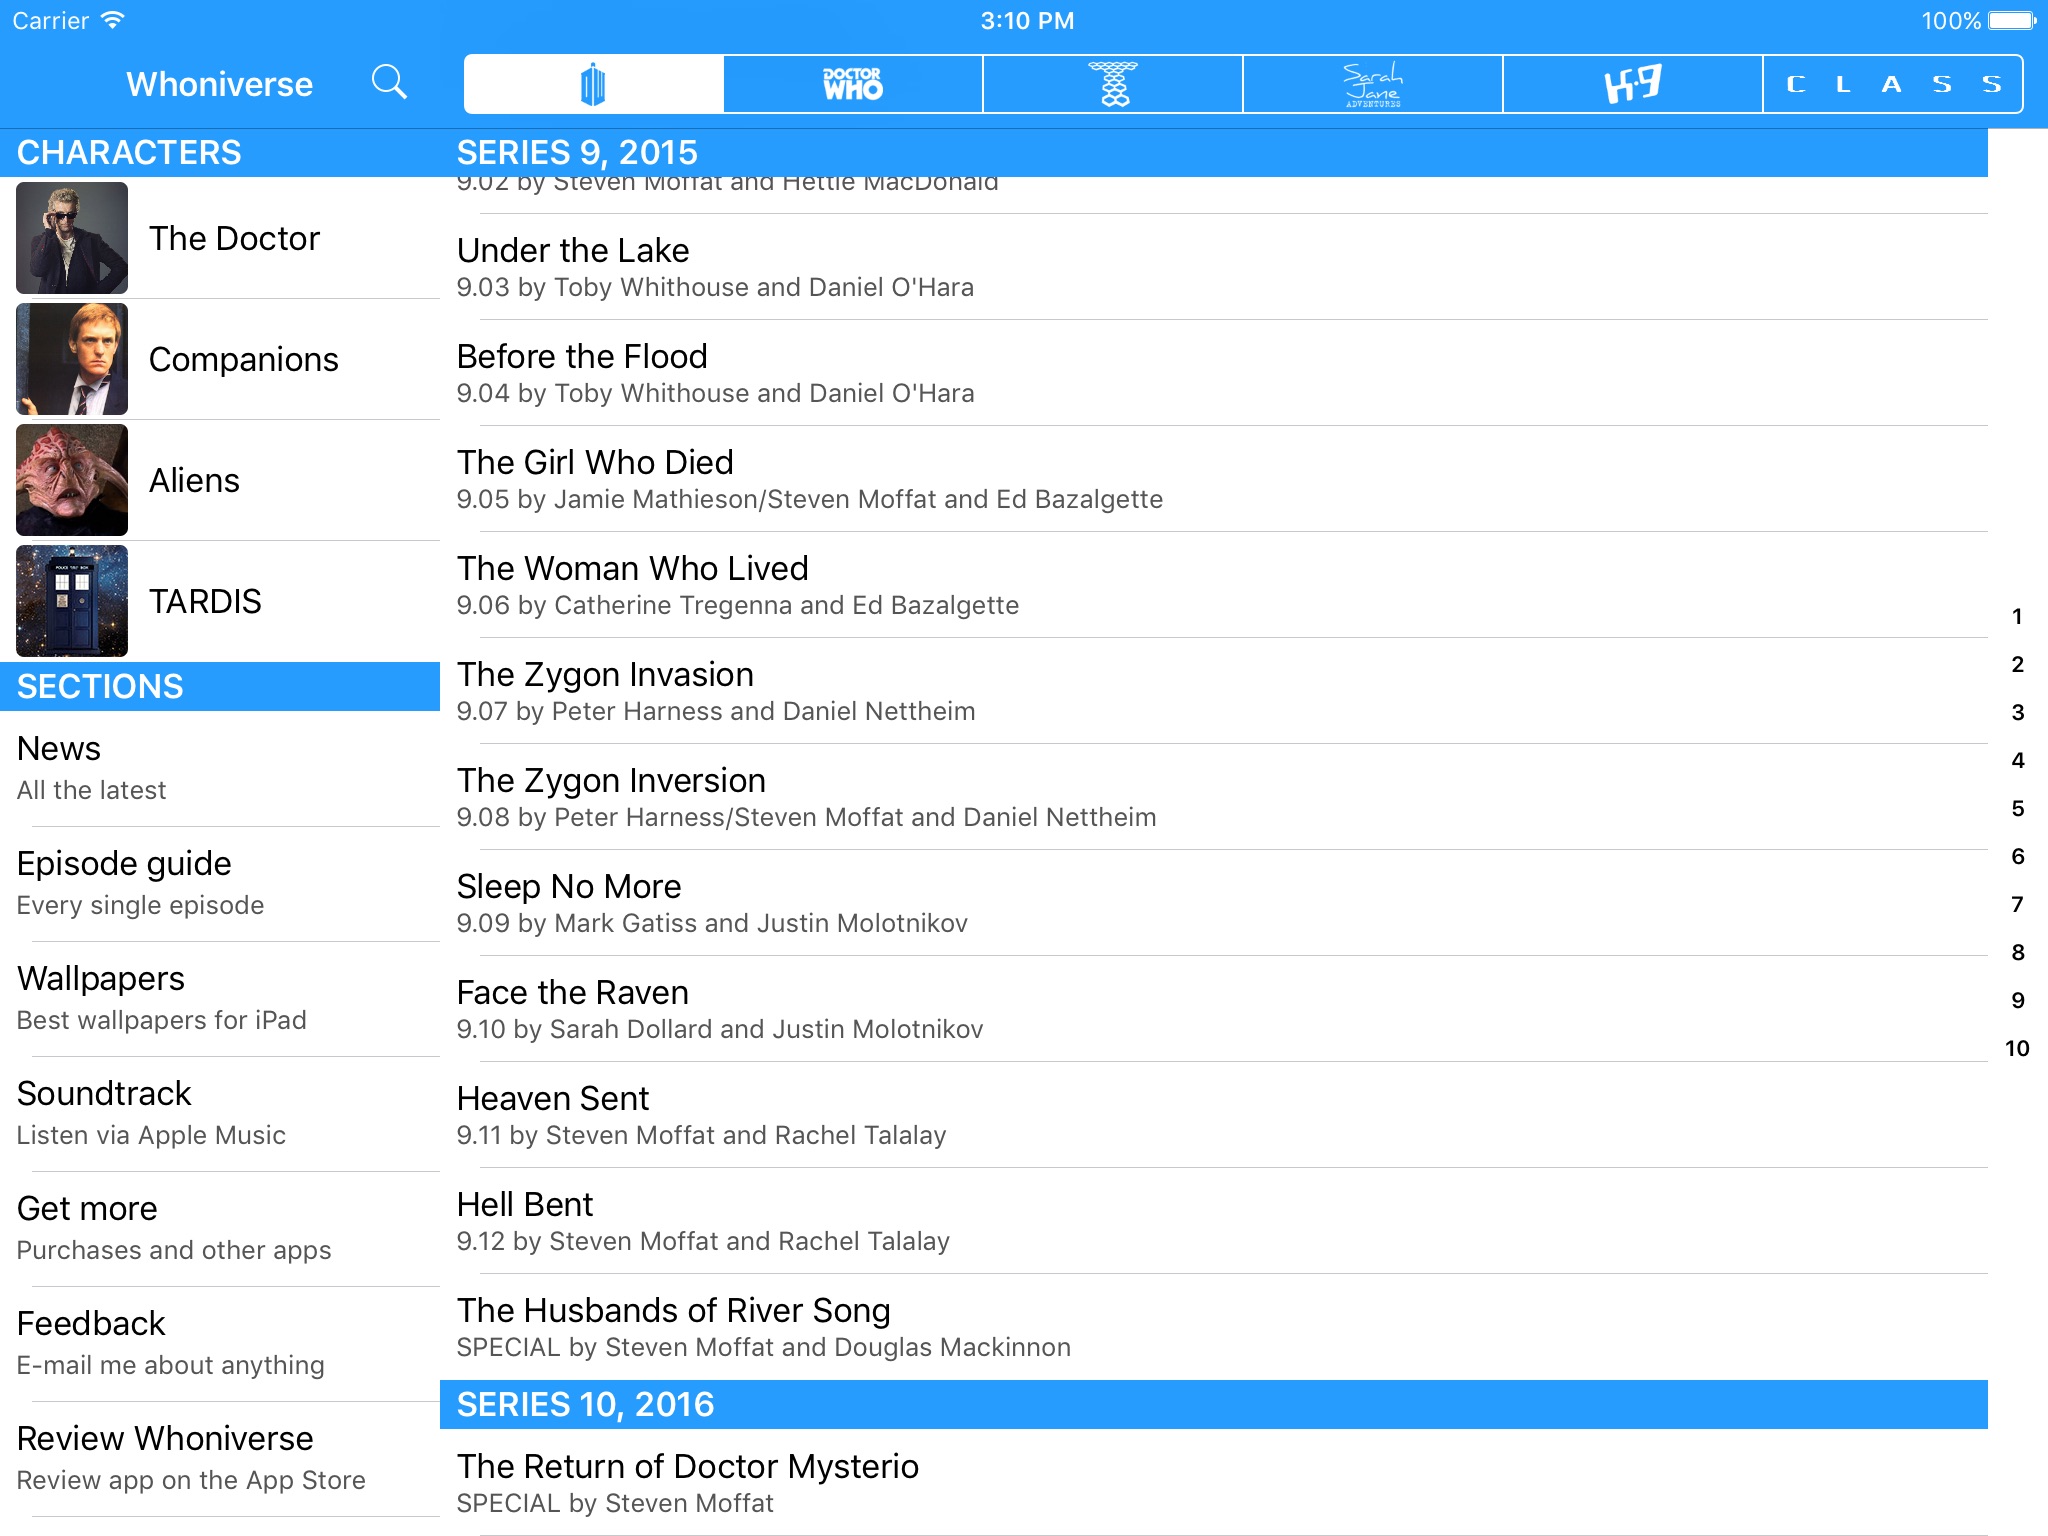This screenshot has height=1536, width=2048.
Task: Switch to Sarah Jane Adventures tab
Action: click(x=1373, y=84)
